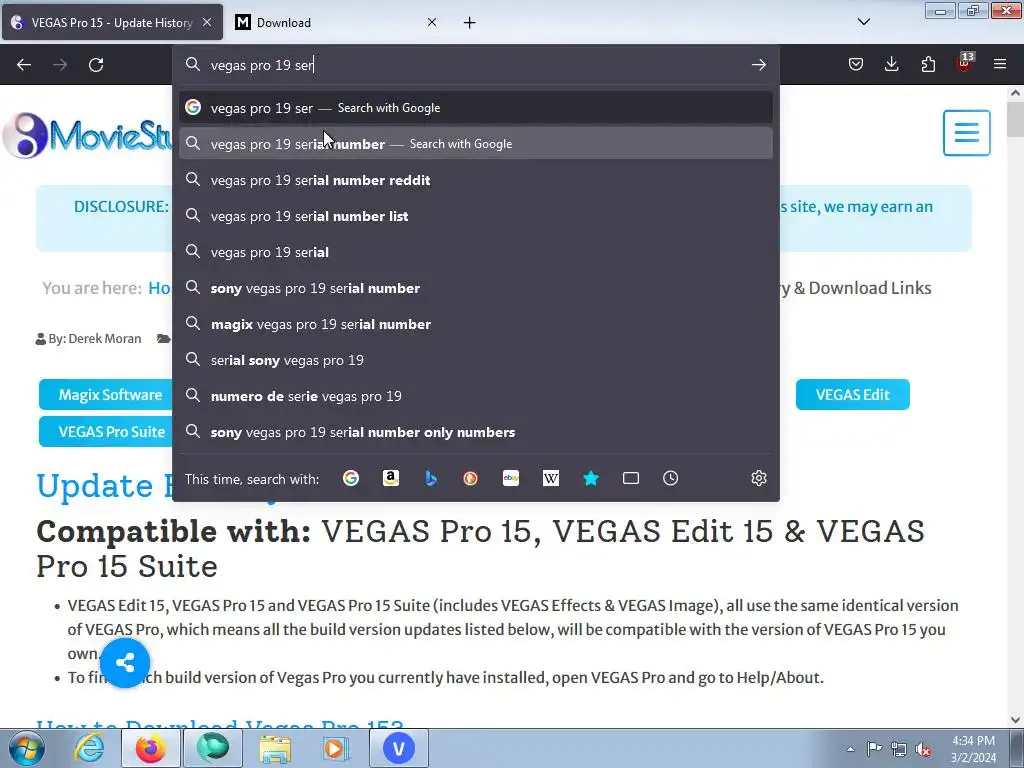Search this time with Amazon
Screen dimensions: 1024x768
[x=391, y=479]
